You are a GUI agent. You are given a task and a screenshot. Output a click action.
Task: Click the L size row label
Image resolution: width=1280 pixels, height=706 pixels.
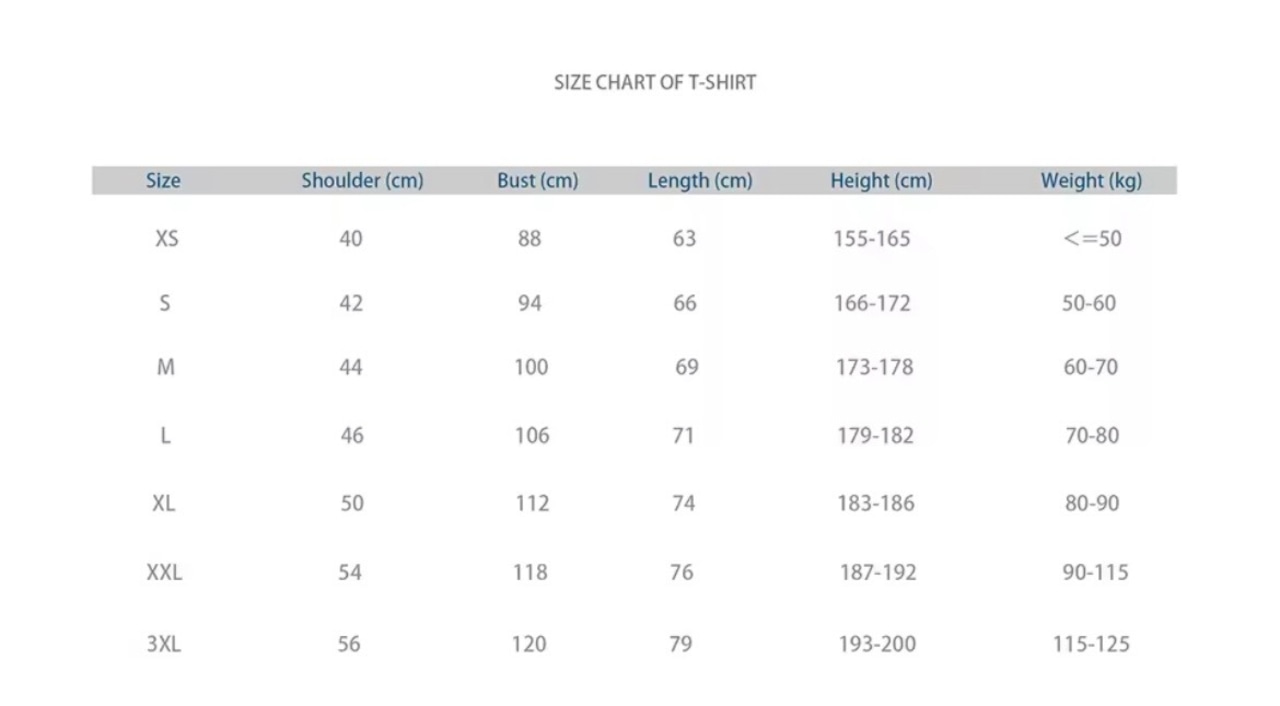[x=165, y=435]
